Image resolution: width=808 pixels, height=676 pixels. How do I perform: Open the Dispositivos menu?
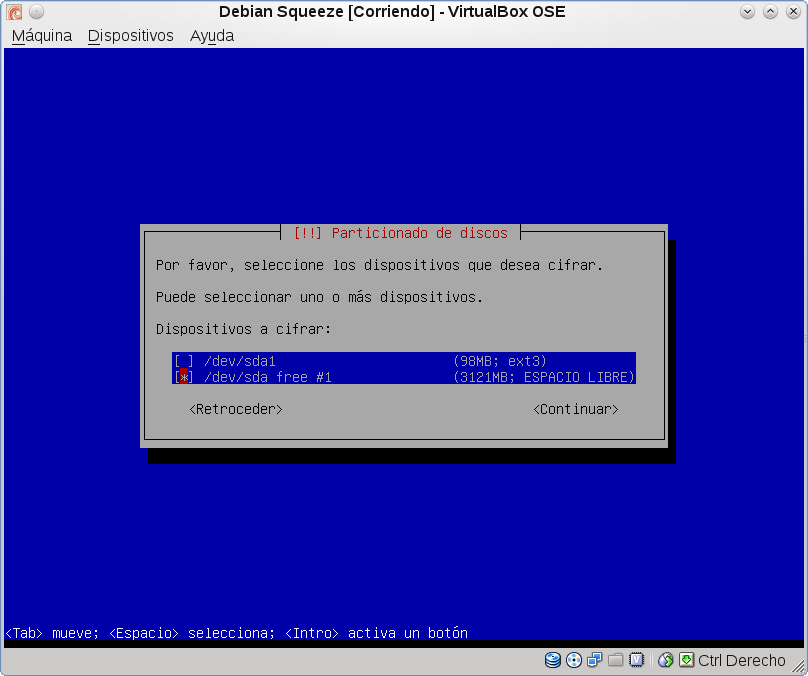tap(130, 36)
